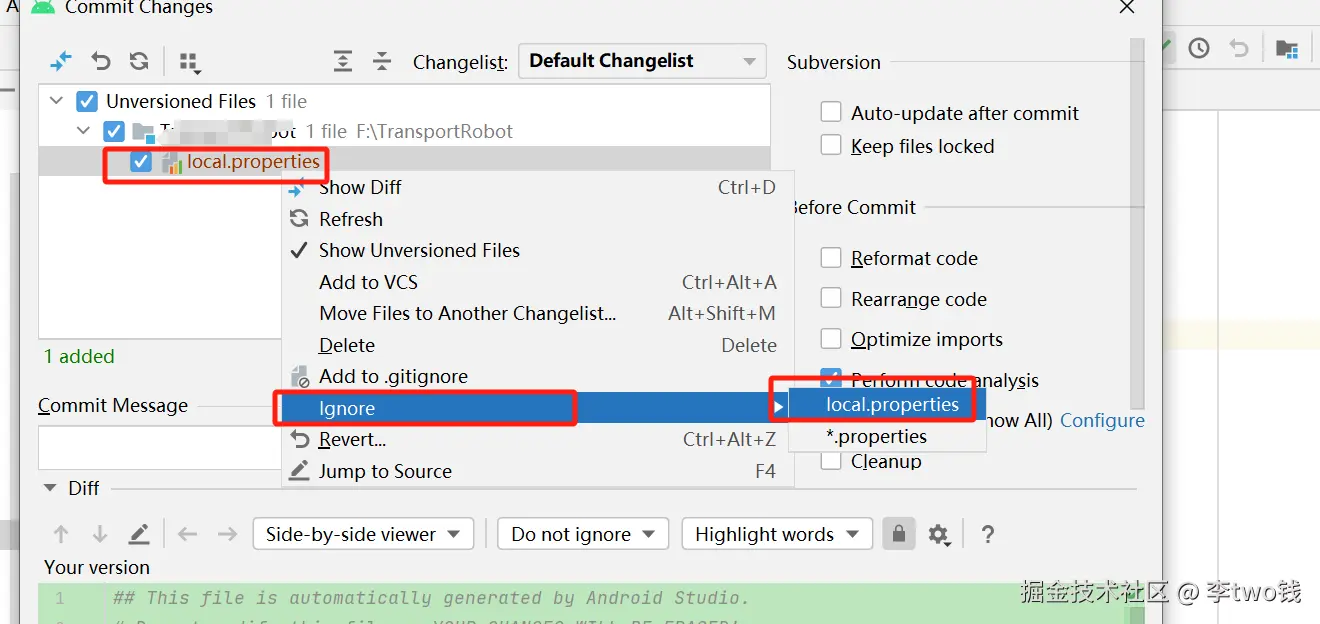Open the Default Changelist dropdown
Screen dimensions: 1320x624
pos(642,61)
